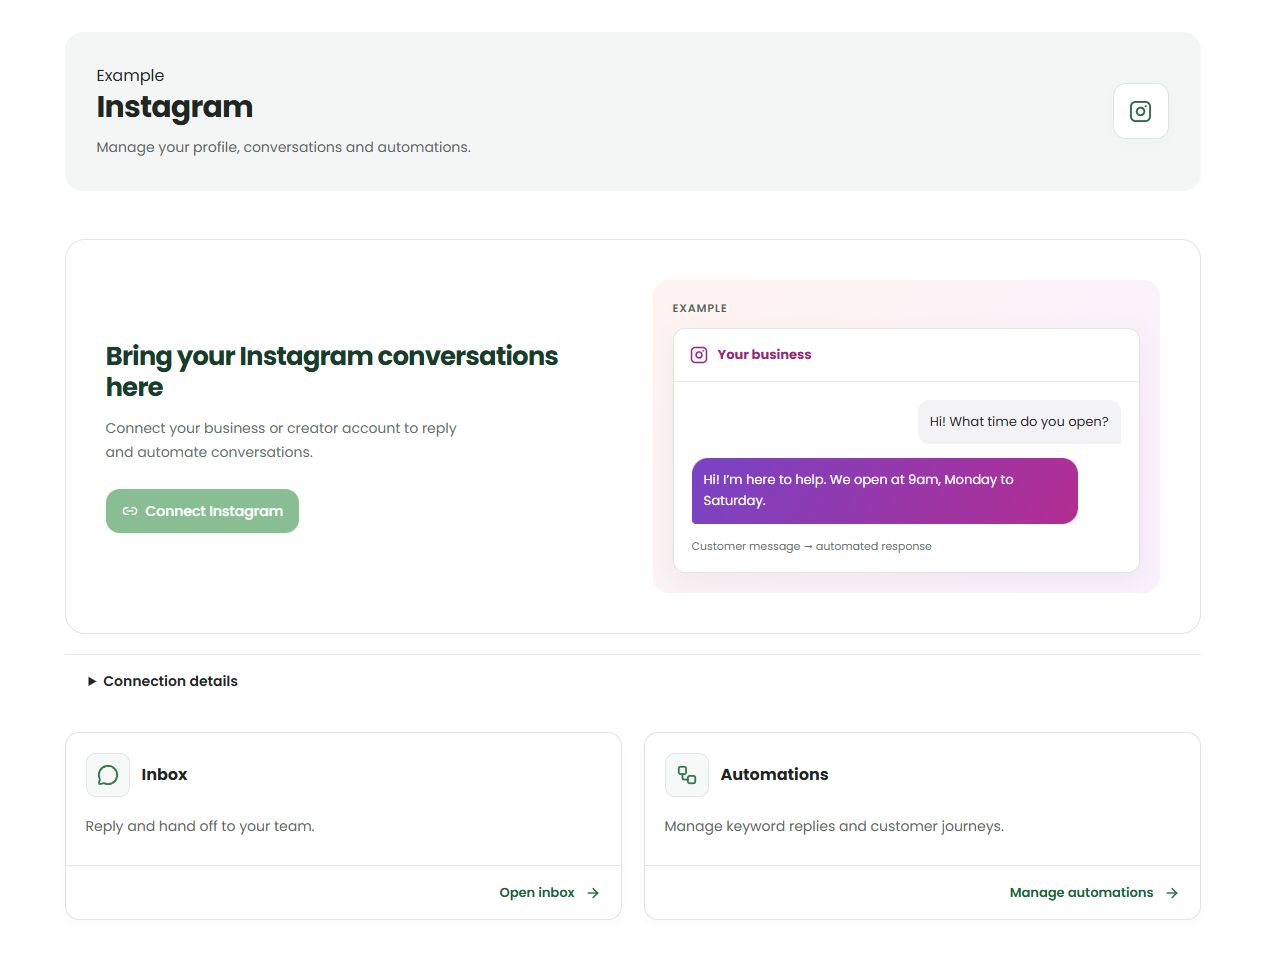Click the Connect Instagram button
The width and height of the screenshot is (1265, 968).
coord(202,511)
